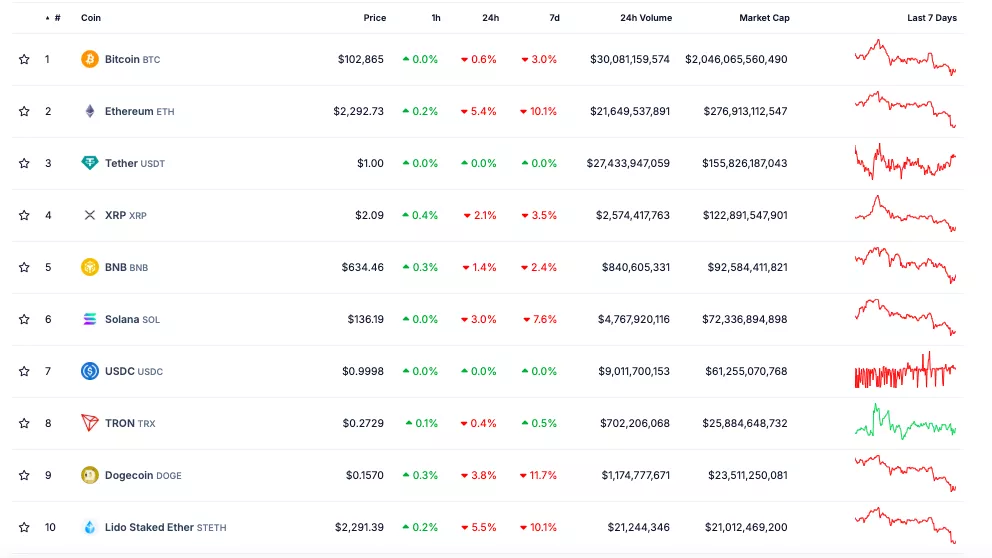992x558 pixels.
Task: Sort coins by Price column header
Action: click(374, 18)
